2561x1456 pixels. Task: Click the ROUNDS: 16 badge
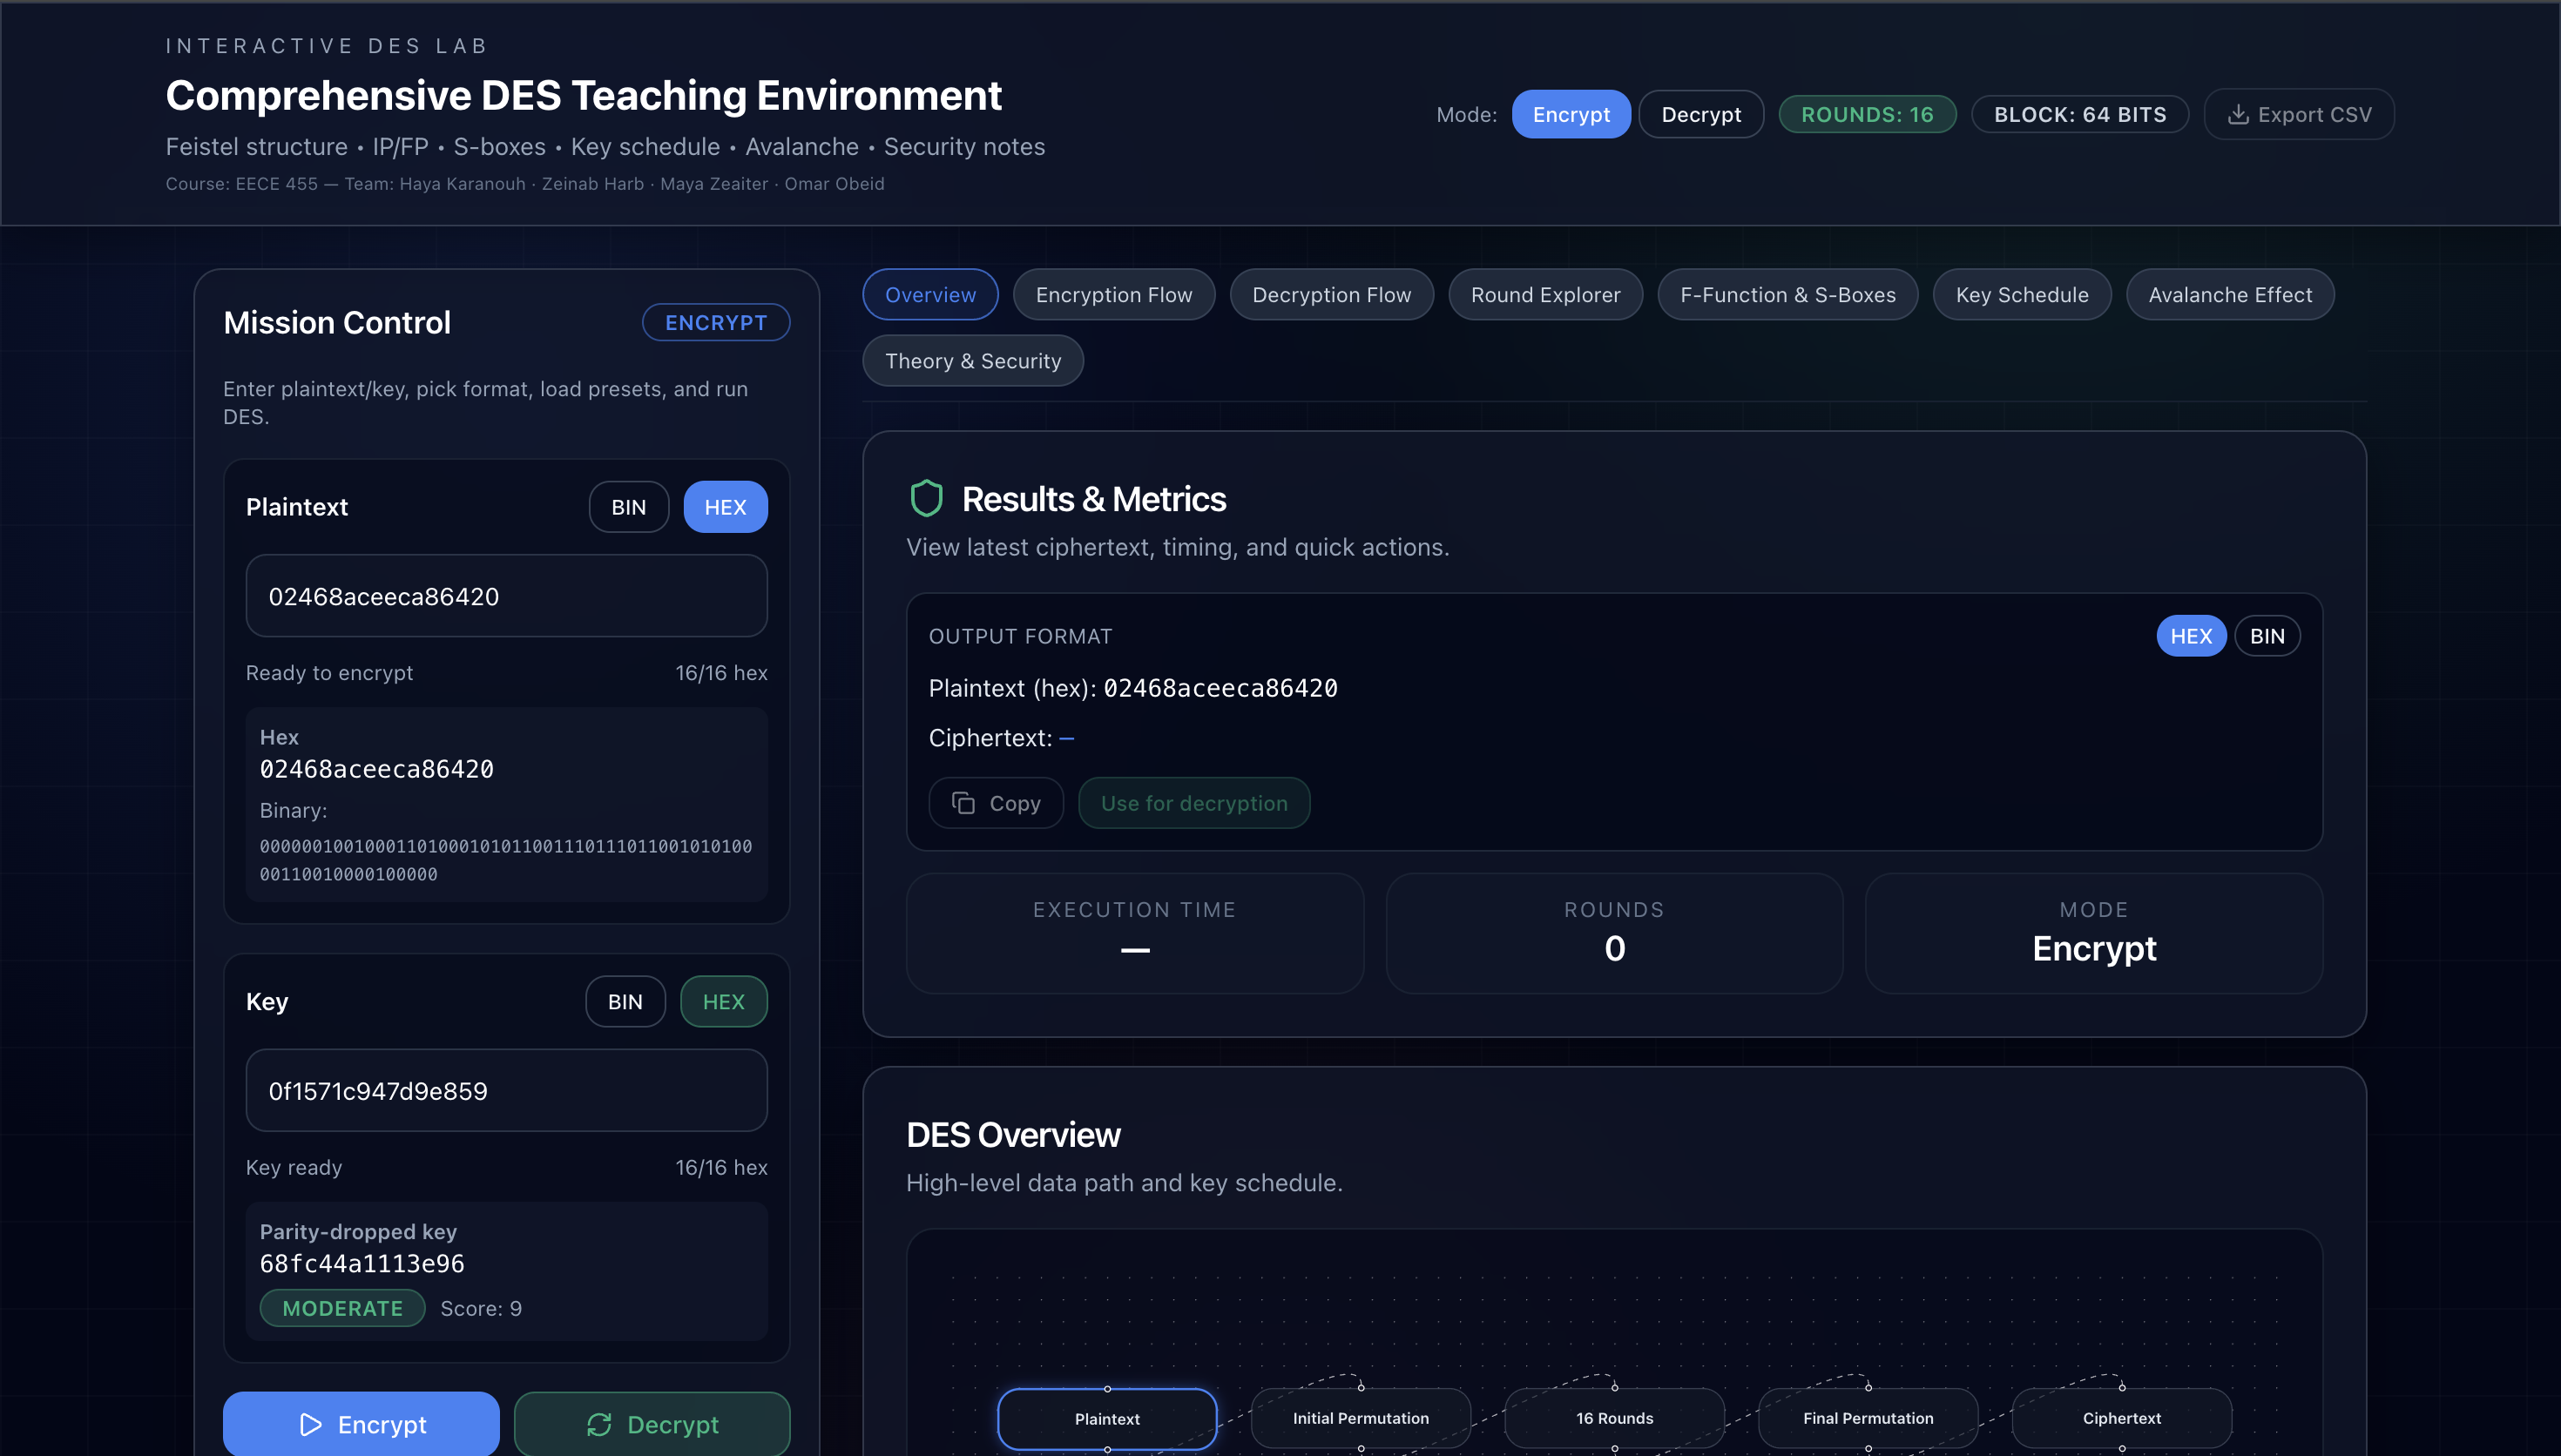[1866, 114]
